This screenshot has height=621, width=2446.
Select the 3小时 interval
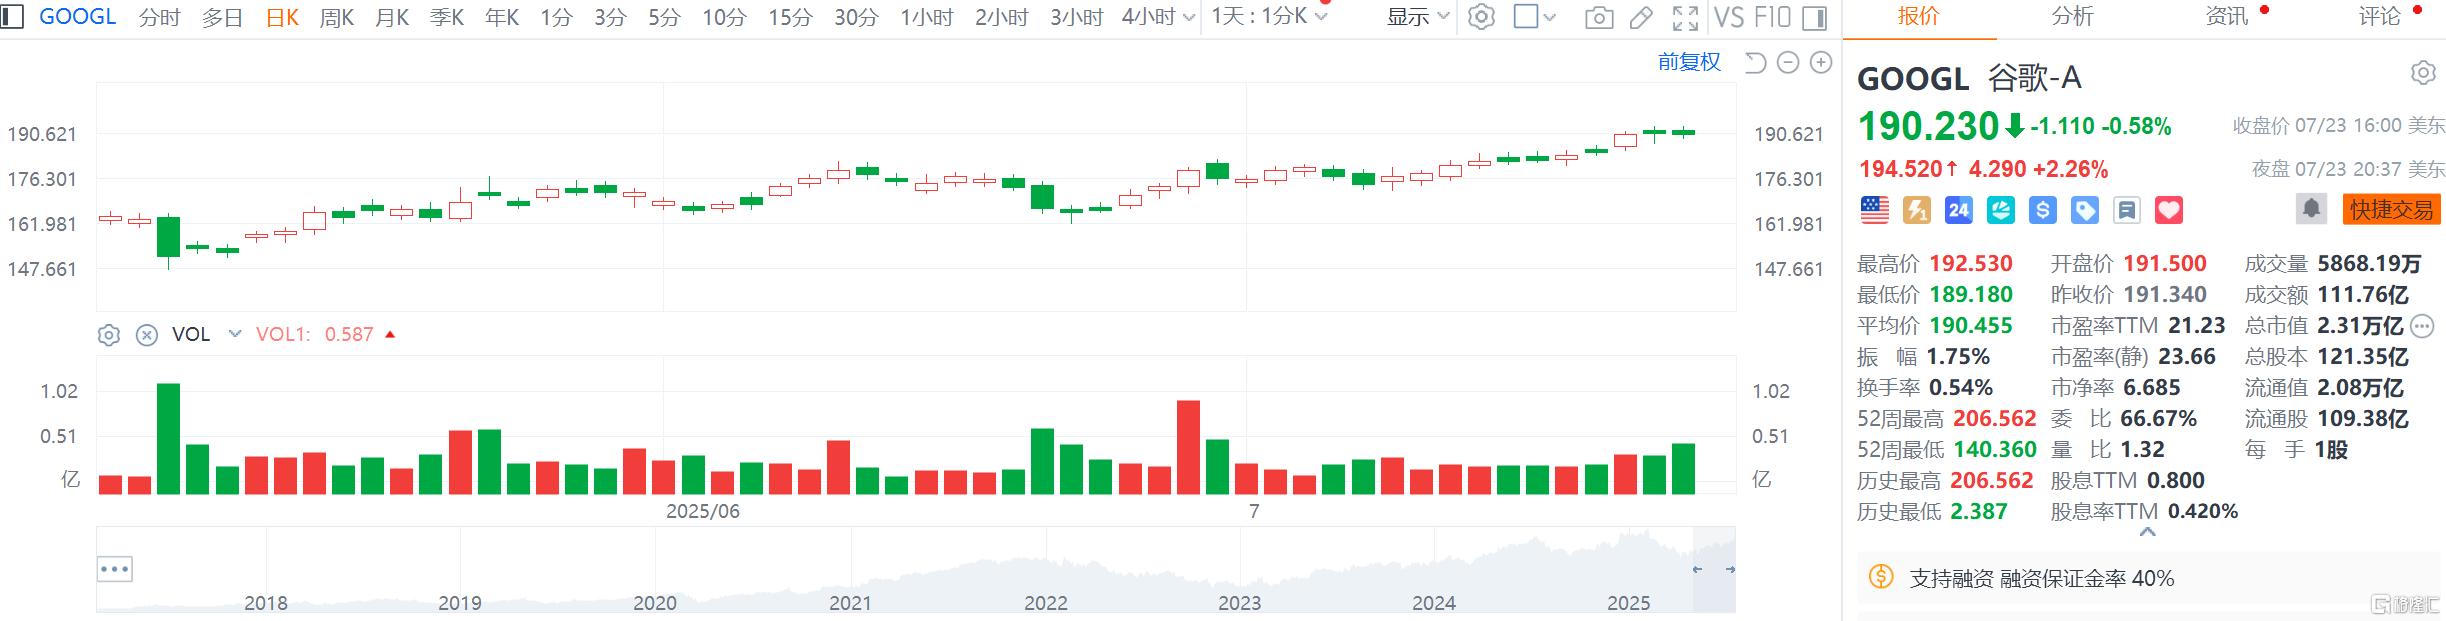pos(1077,18)
